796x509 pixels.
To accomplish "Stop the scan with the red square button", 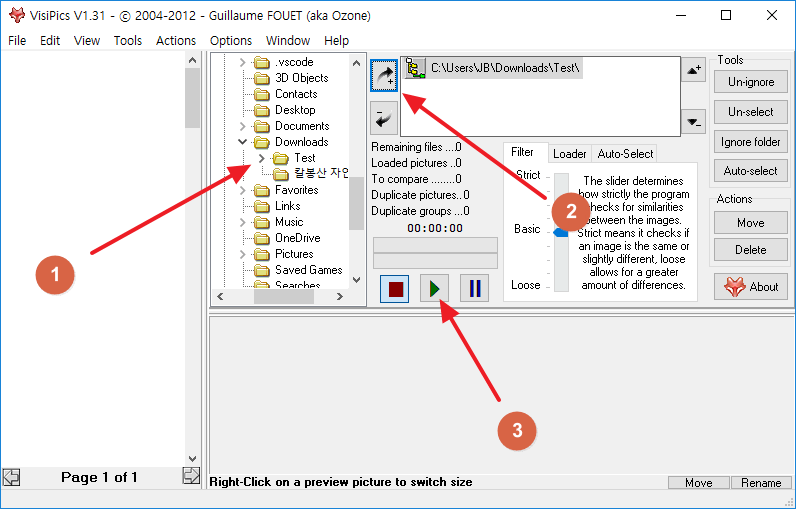I will click(395, 289).
